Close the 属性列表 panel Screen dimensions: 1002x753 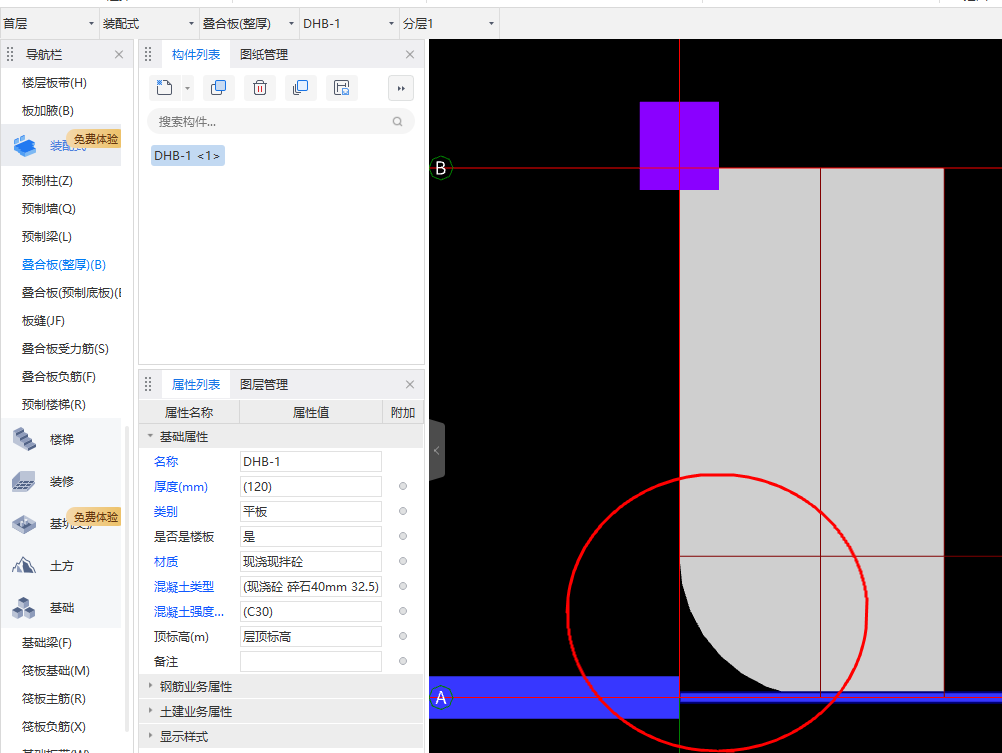coord(410,384)
